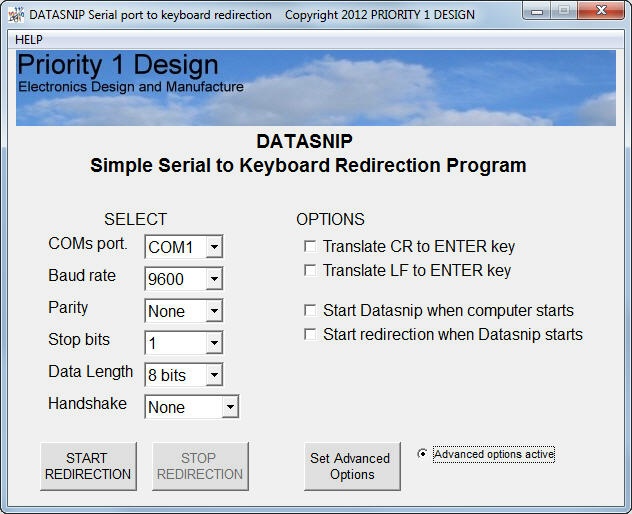
Task: Click the Priority 1 Design banner image
Action: (316, 88)
